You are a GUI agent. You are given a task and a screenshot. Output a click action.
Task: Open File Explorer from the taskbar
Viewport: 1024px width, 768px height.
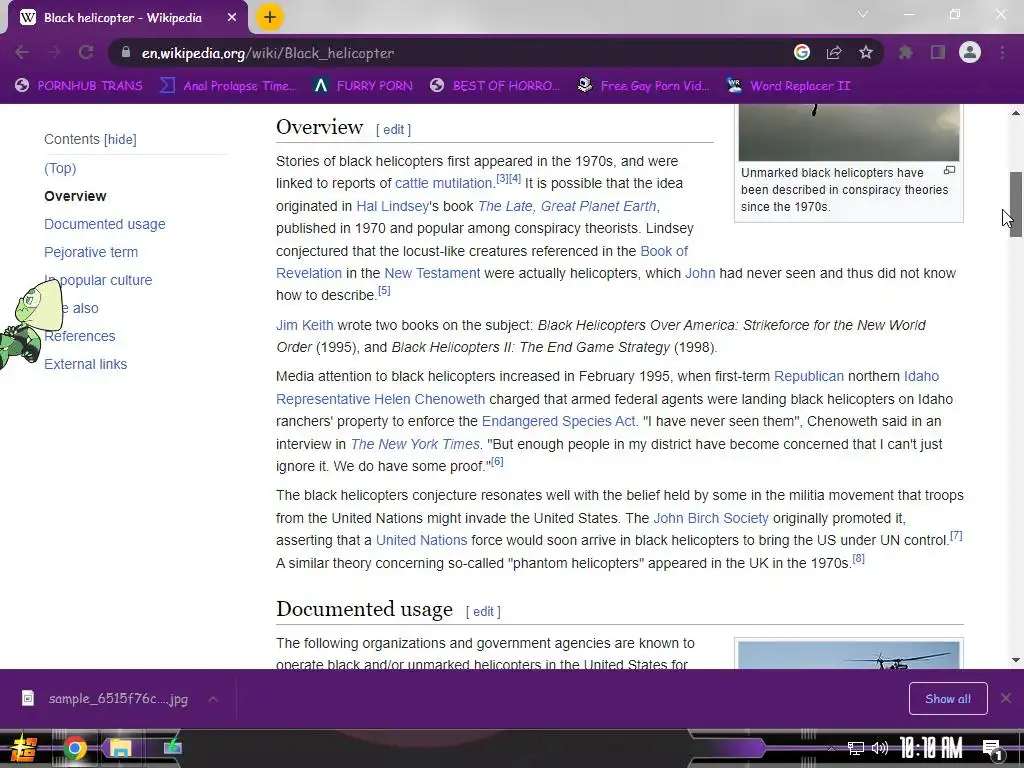(120, 748)
